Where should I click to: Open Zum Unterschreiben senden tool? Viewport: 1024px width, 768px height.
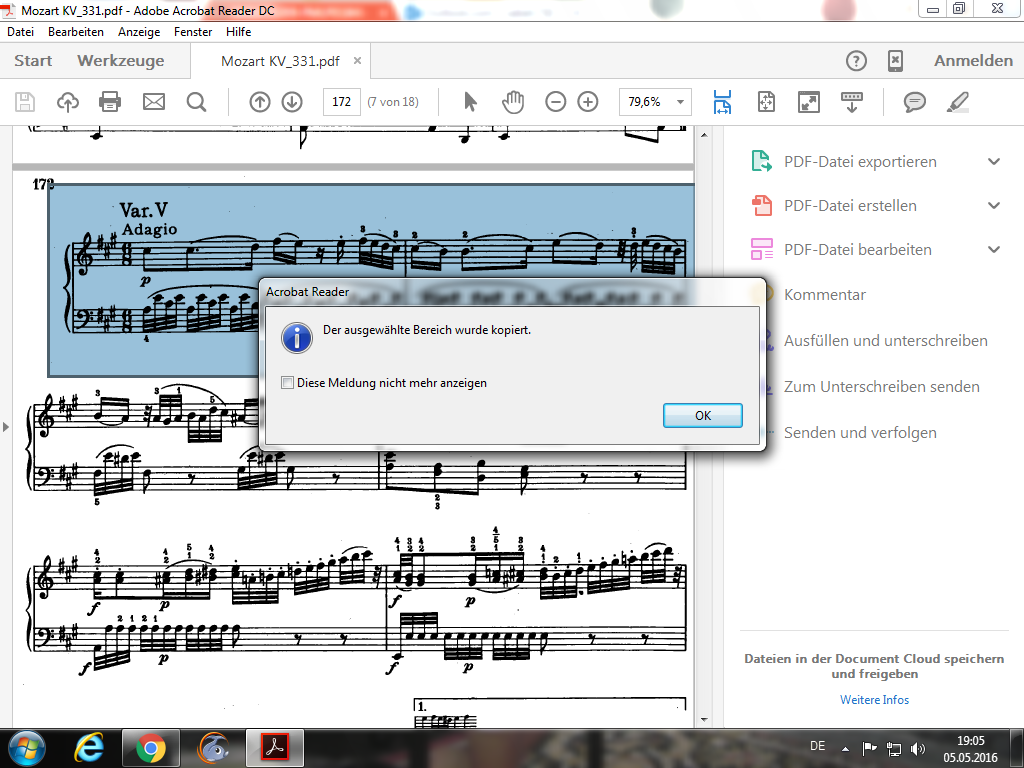point(882,387)
